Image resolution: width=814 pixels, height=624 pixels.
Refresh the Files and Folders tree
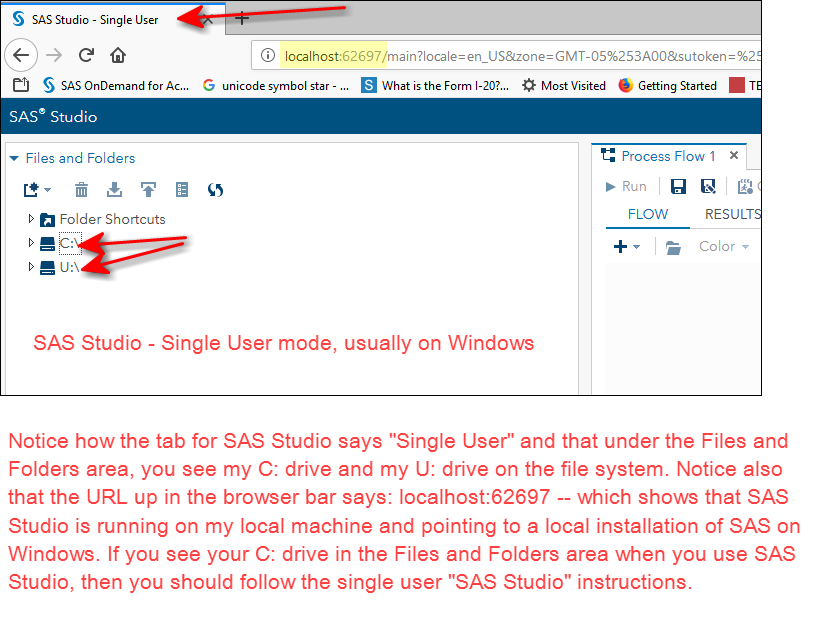(x=215, y=189)
